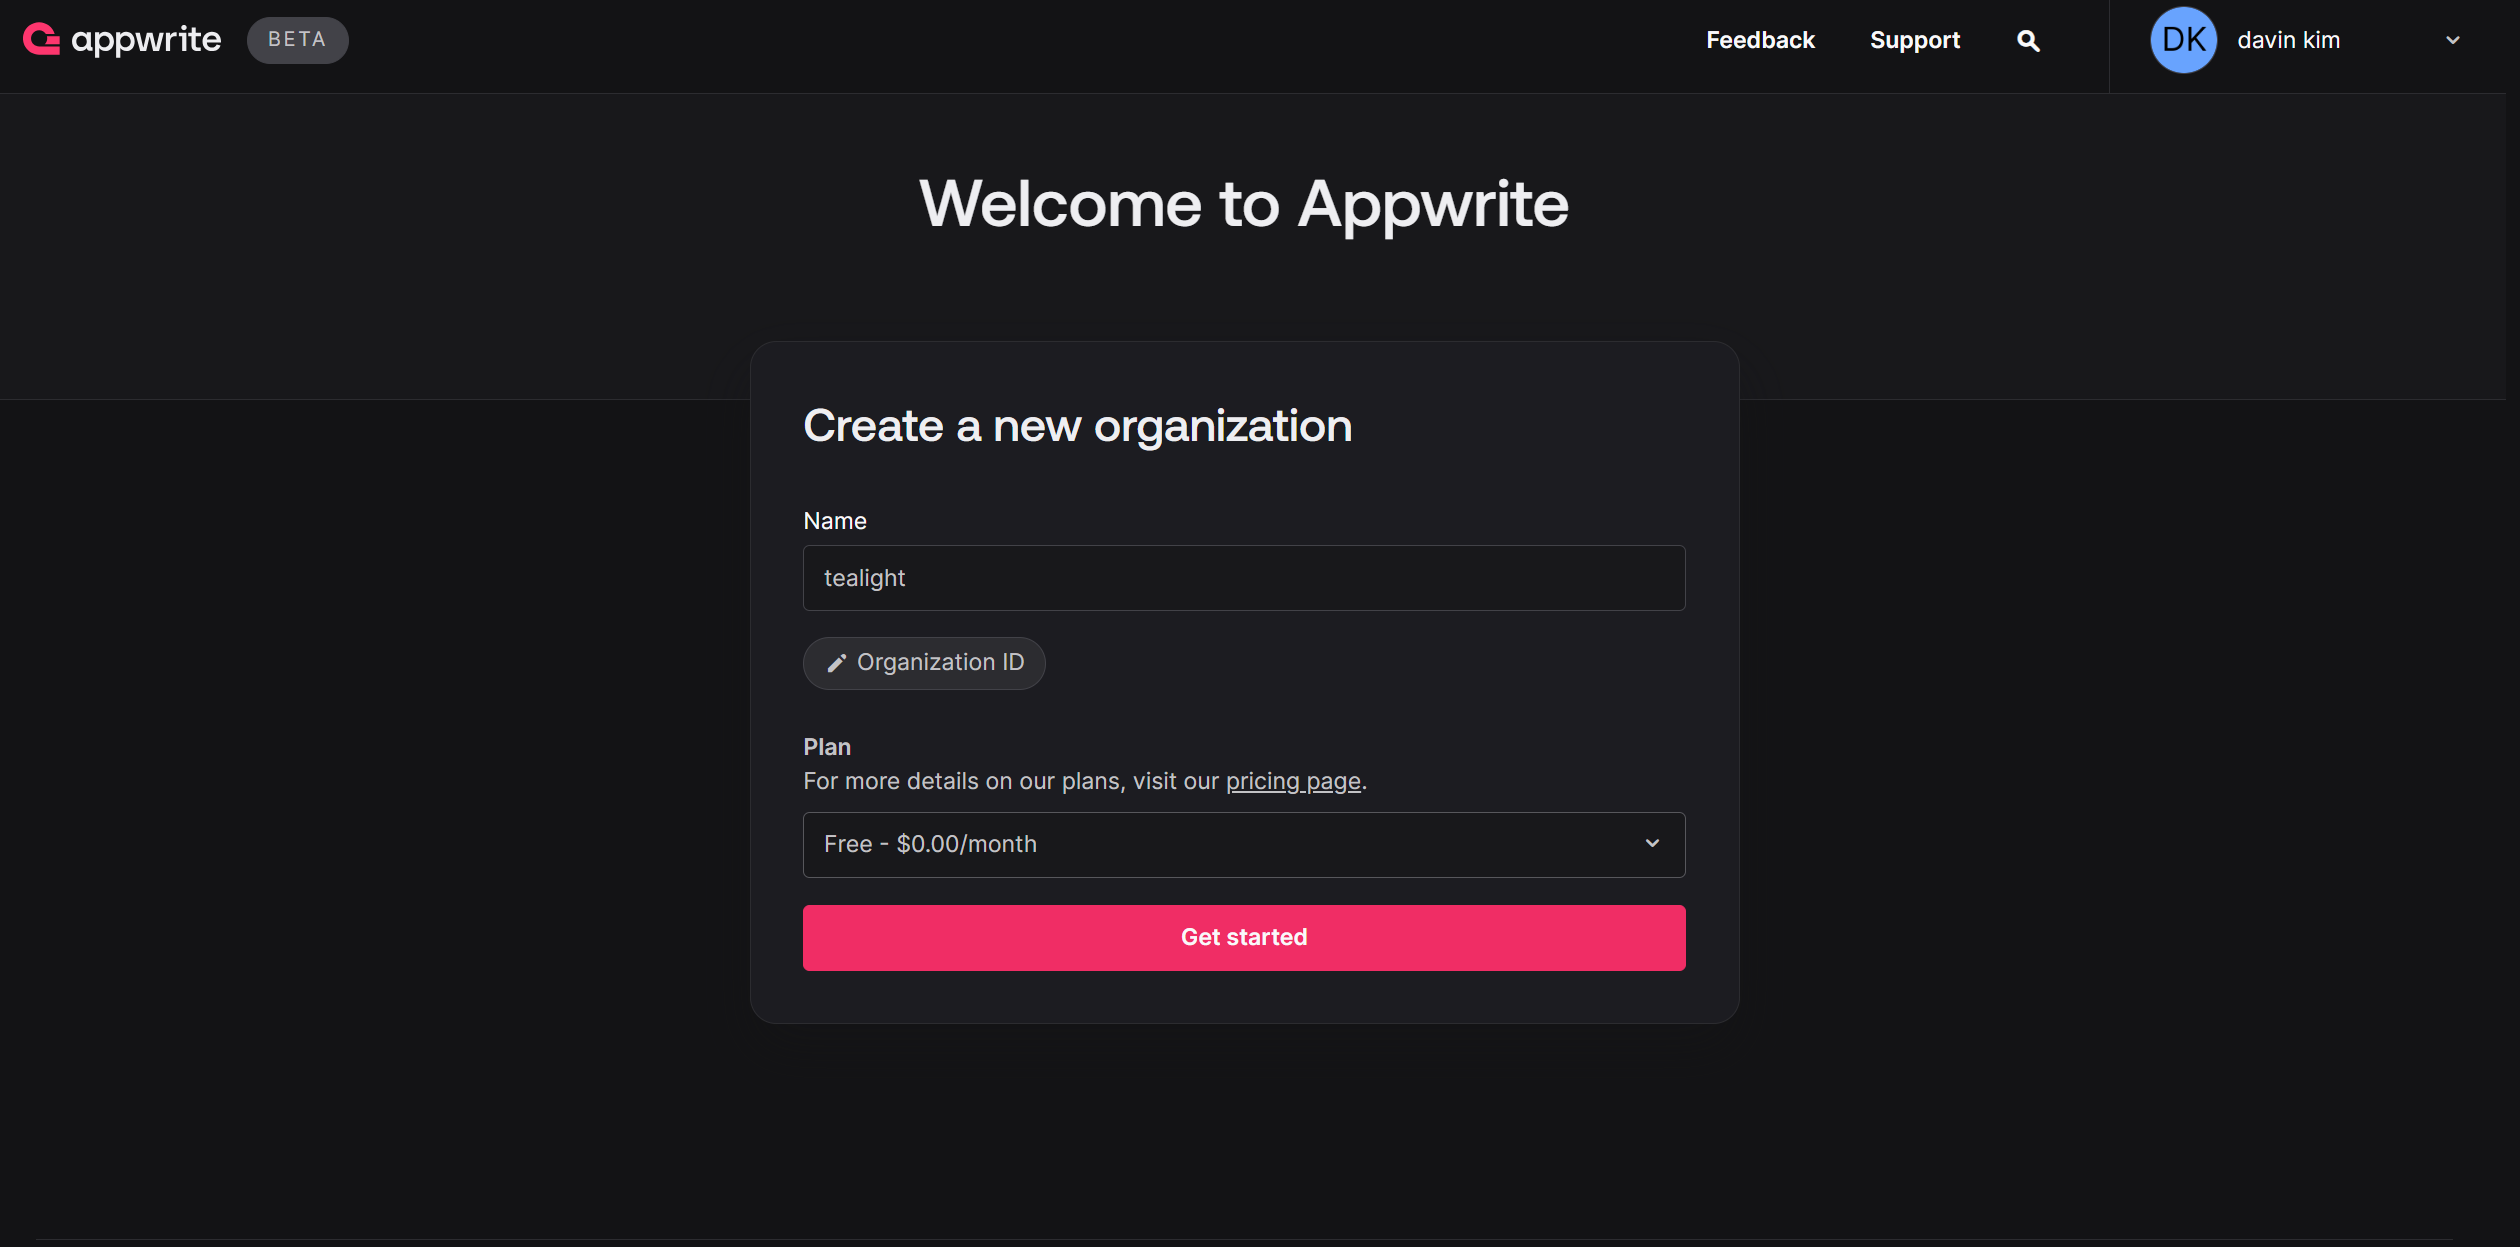Click pencil icon beside Organization ID

pos(836,663)
